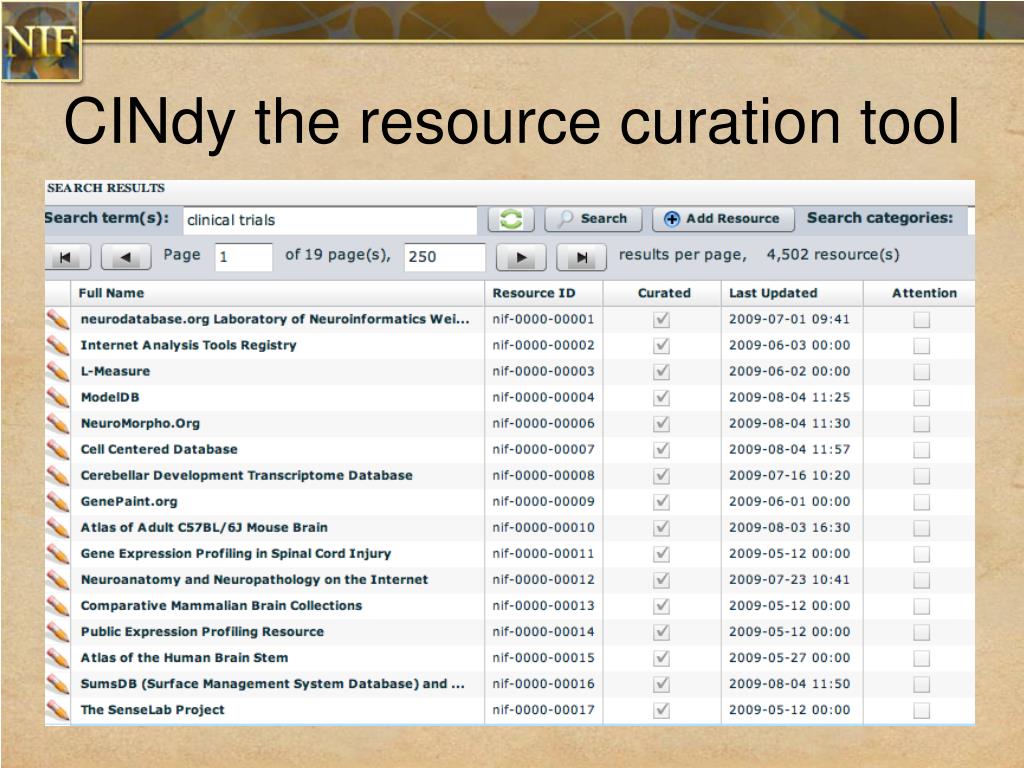The height and width of the screenshot is (768, 1024).
Task: Edit Atlas of Adult C57BL/6J Mouse Brain
Action: tap(57, 528)
